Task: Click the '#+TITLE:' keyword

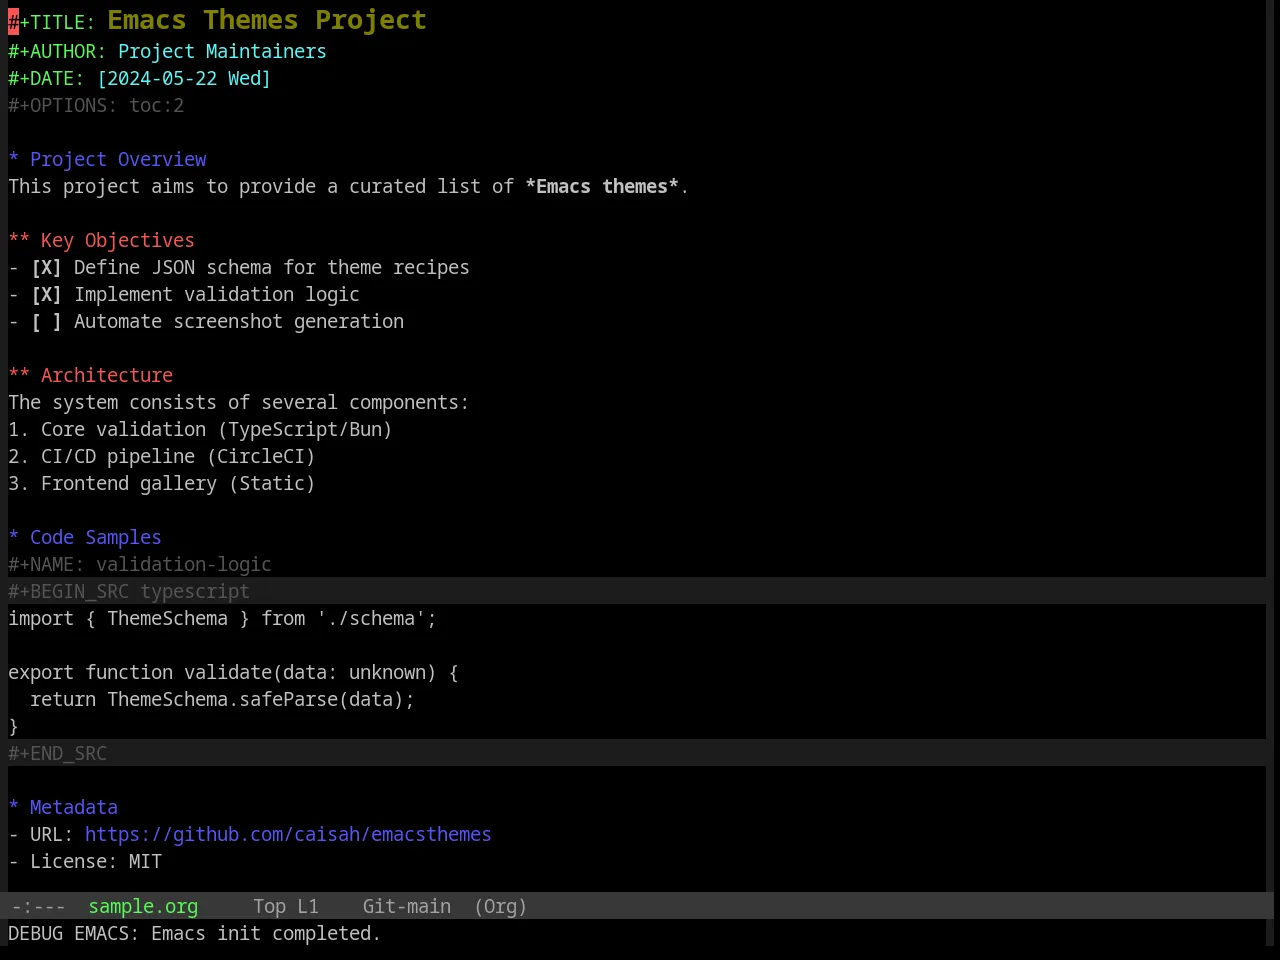Action: 52,24
